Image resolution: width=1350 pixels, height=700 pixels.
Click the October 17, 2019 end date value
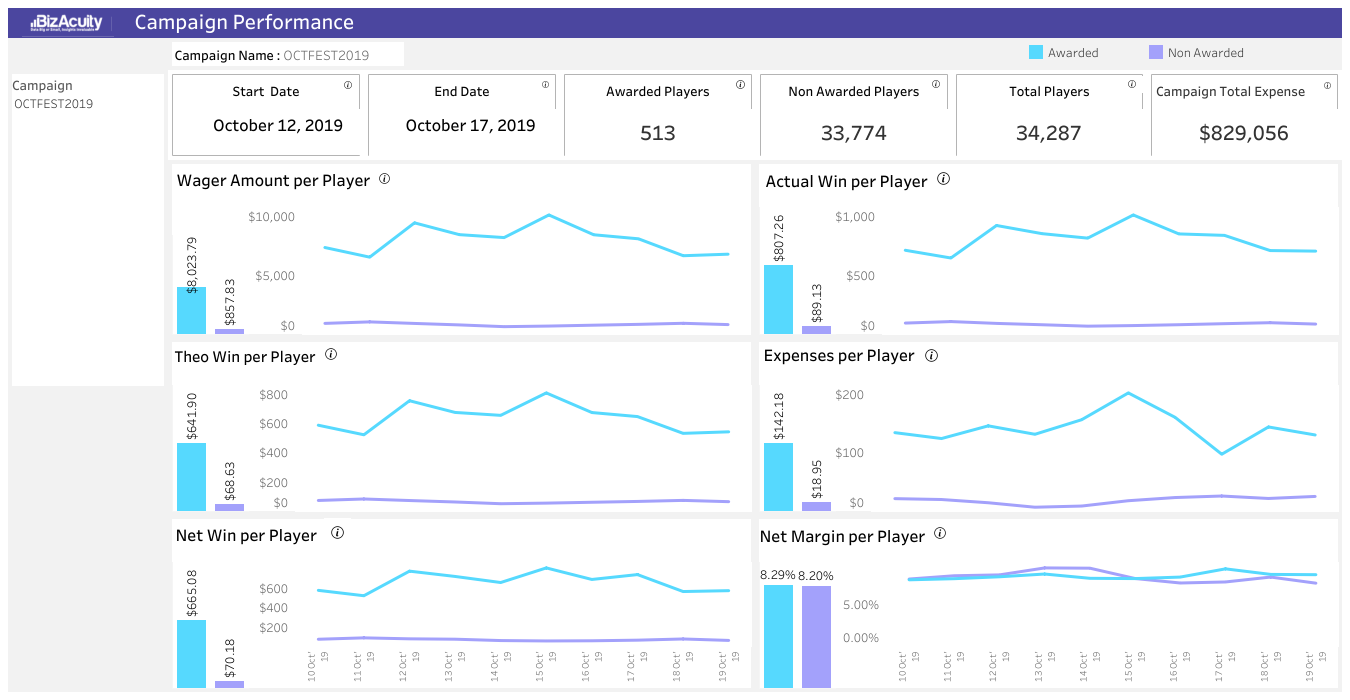pyautogui.click(x=470, y=126)
